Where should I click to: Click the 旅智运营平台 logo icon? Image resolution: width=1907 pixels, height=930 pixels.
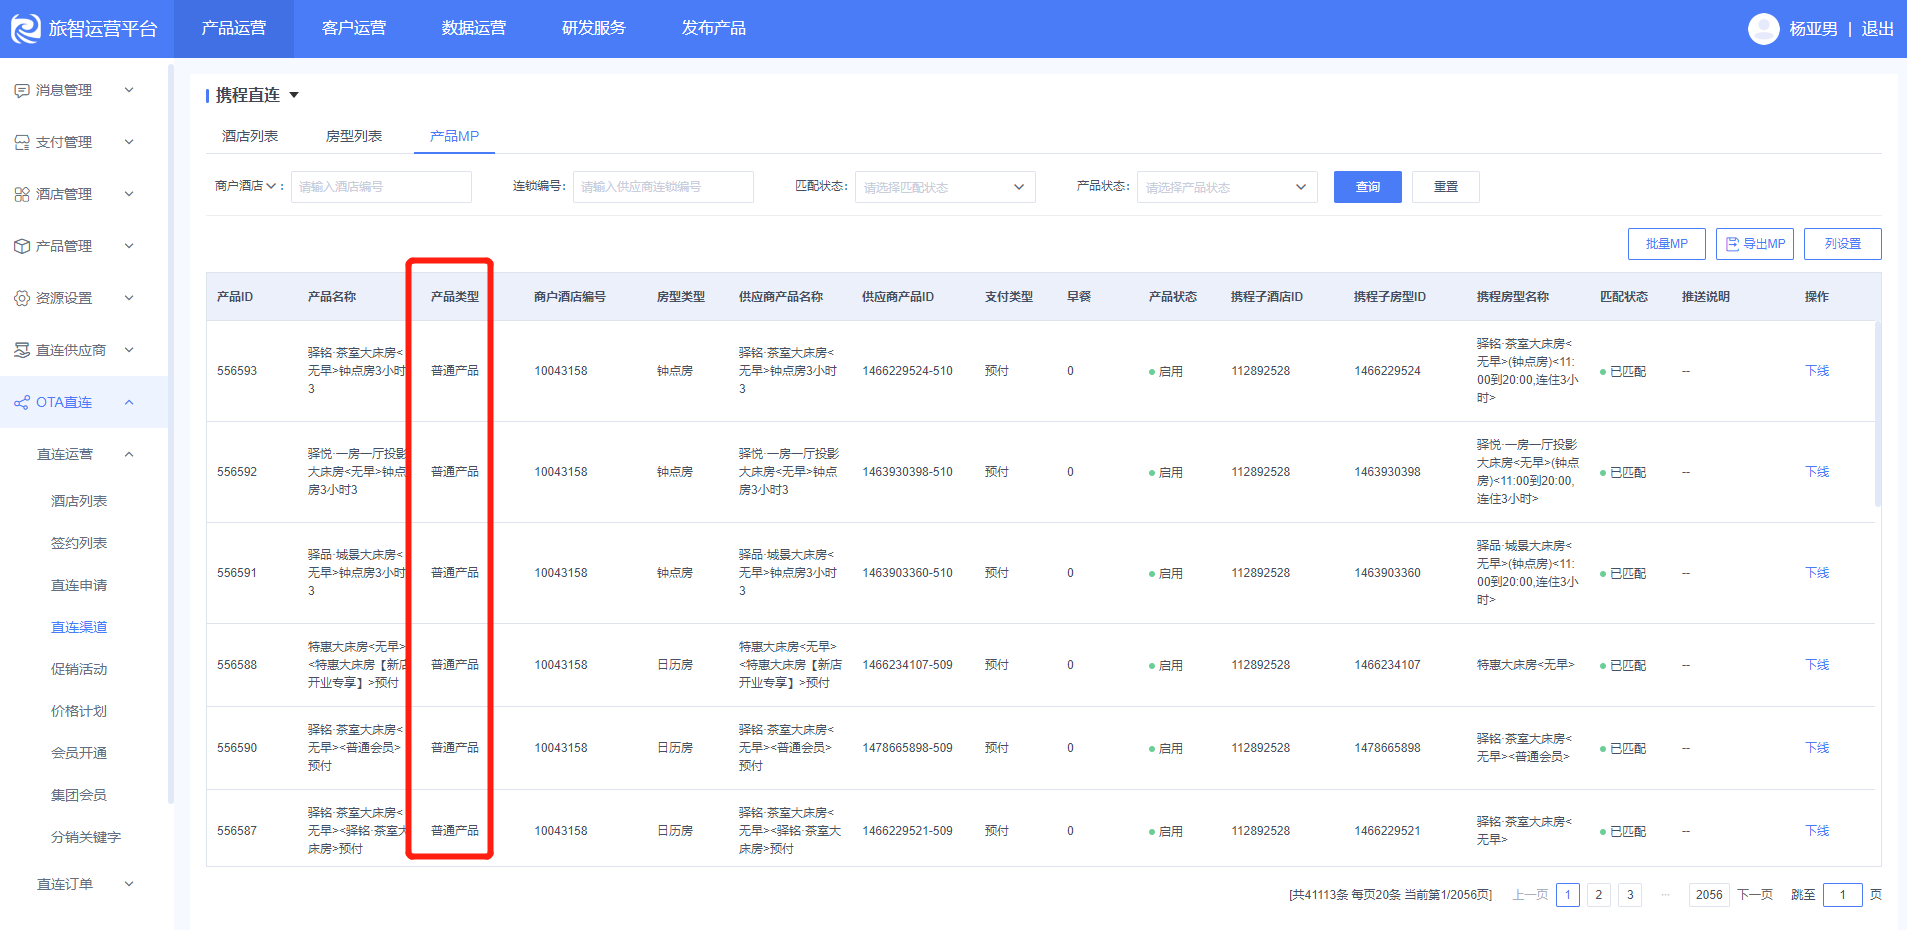pyautogui.click(x=25, y=28)
